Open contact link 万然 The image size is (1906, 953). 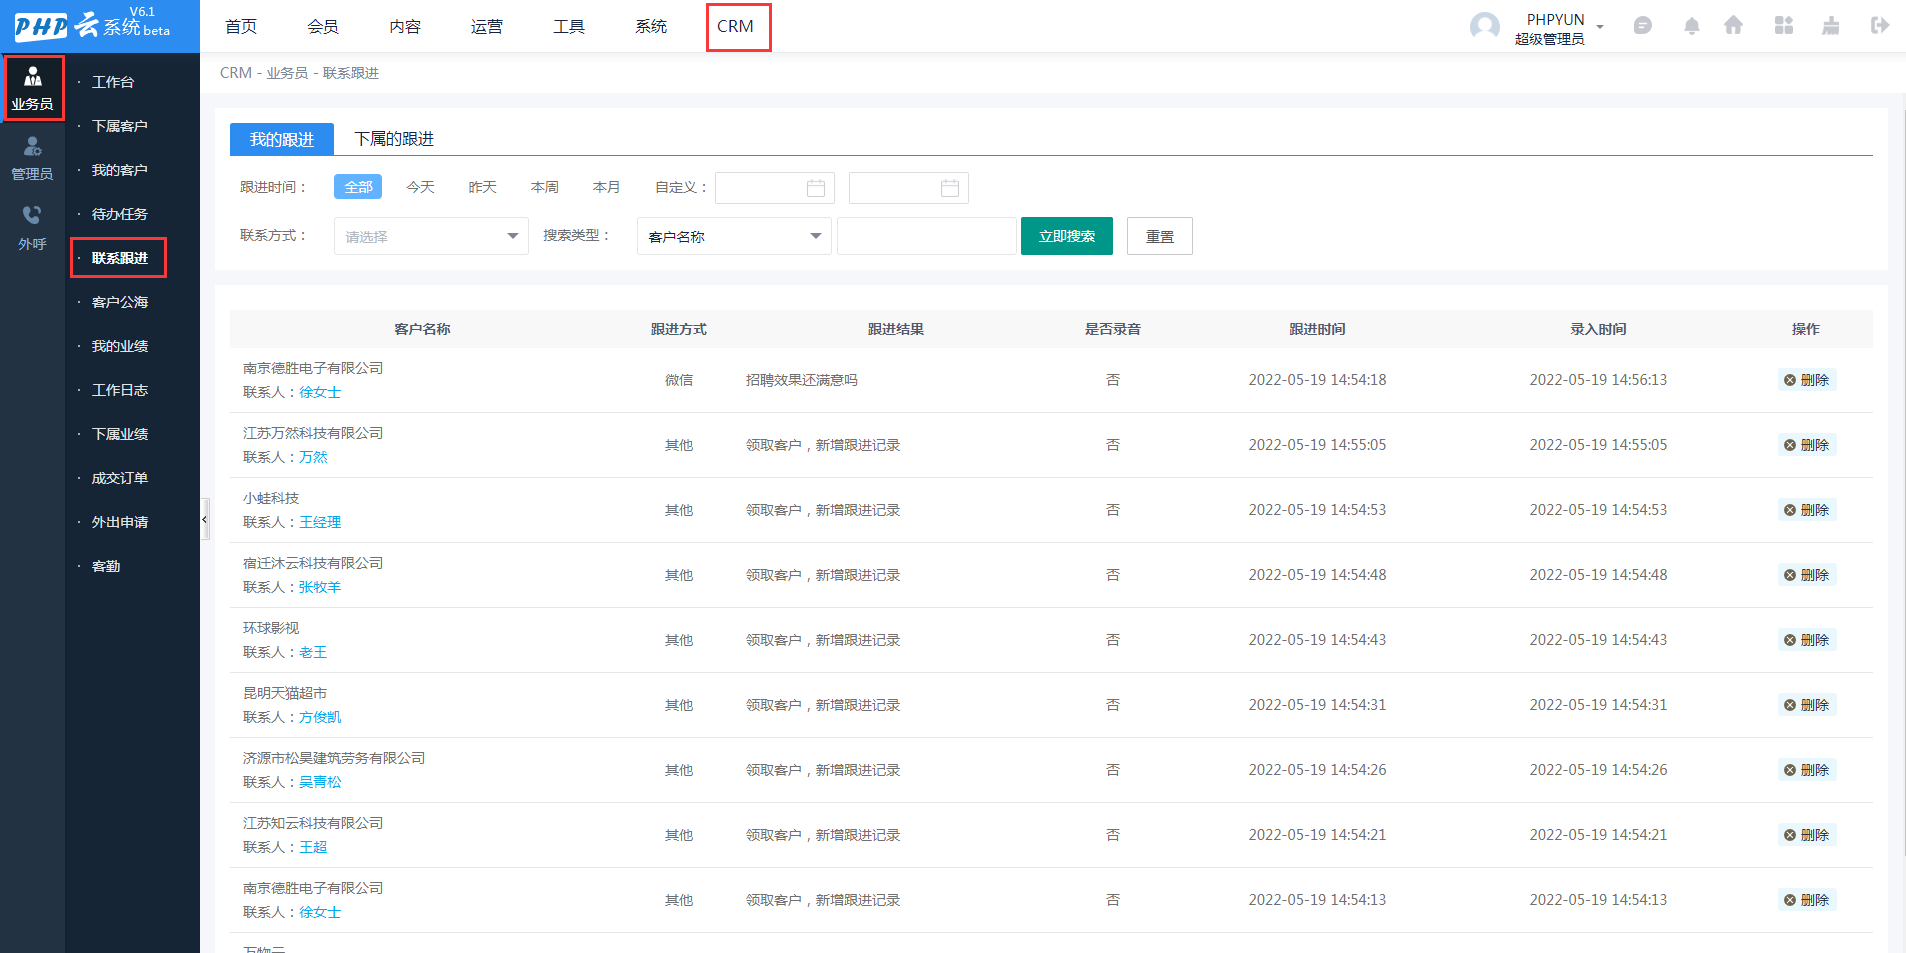click(313, 457)
